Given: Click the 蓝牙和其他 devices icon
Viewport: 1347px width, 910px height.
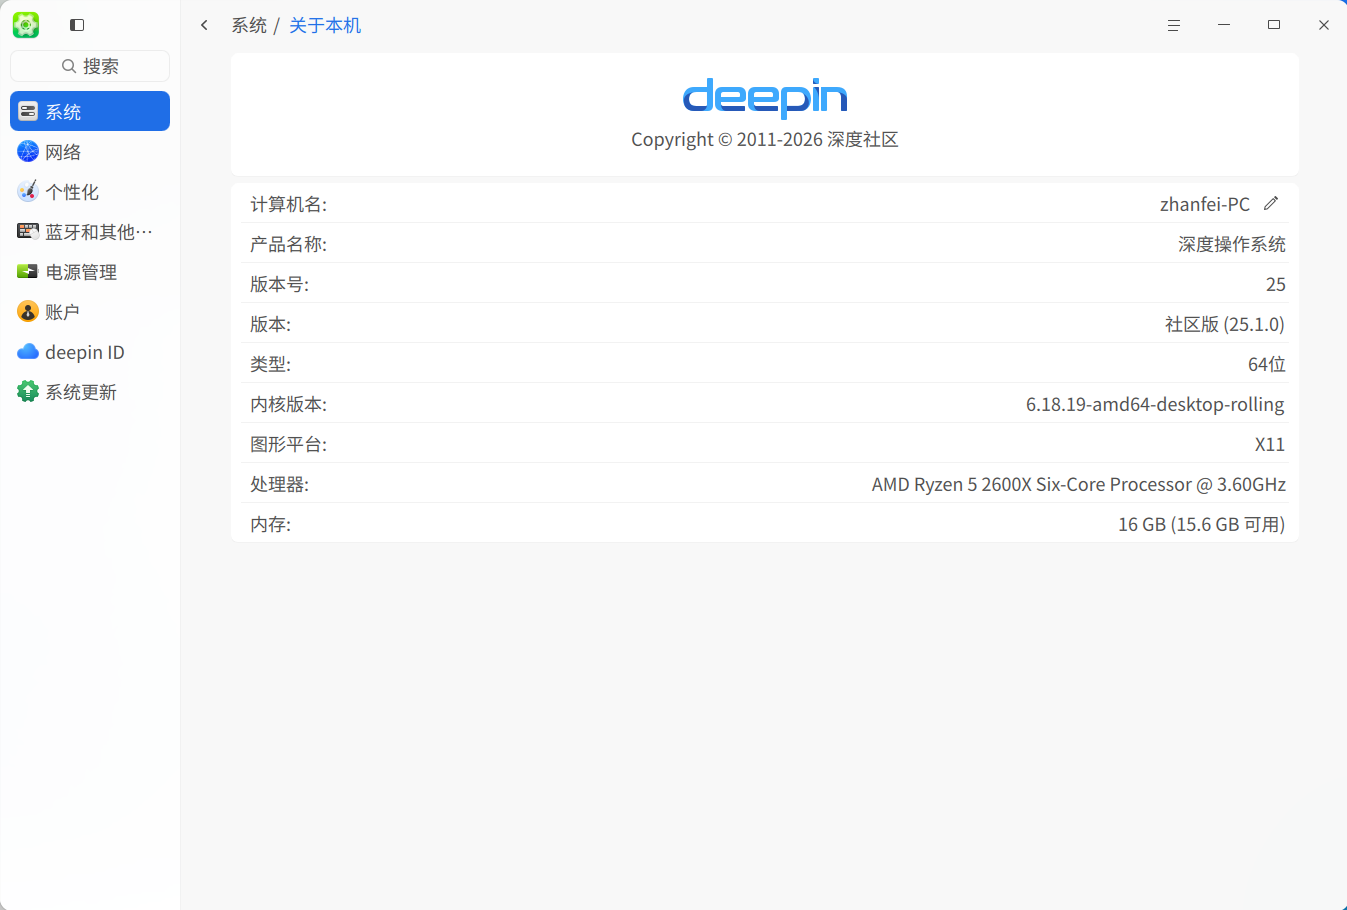Looking at the screenshot, I should click(28, 231).
